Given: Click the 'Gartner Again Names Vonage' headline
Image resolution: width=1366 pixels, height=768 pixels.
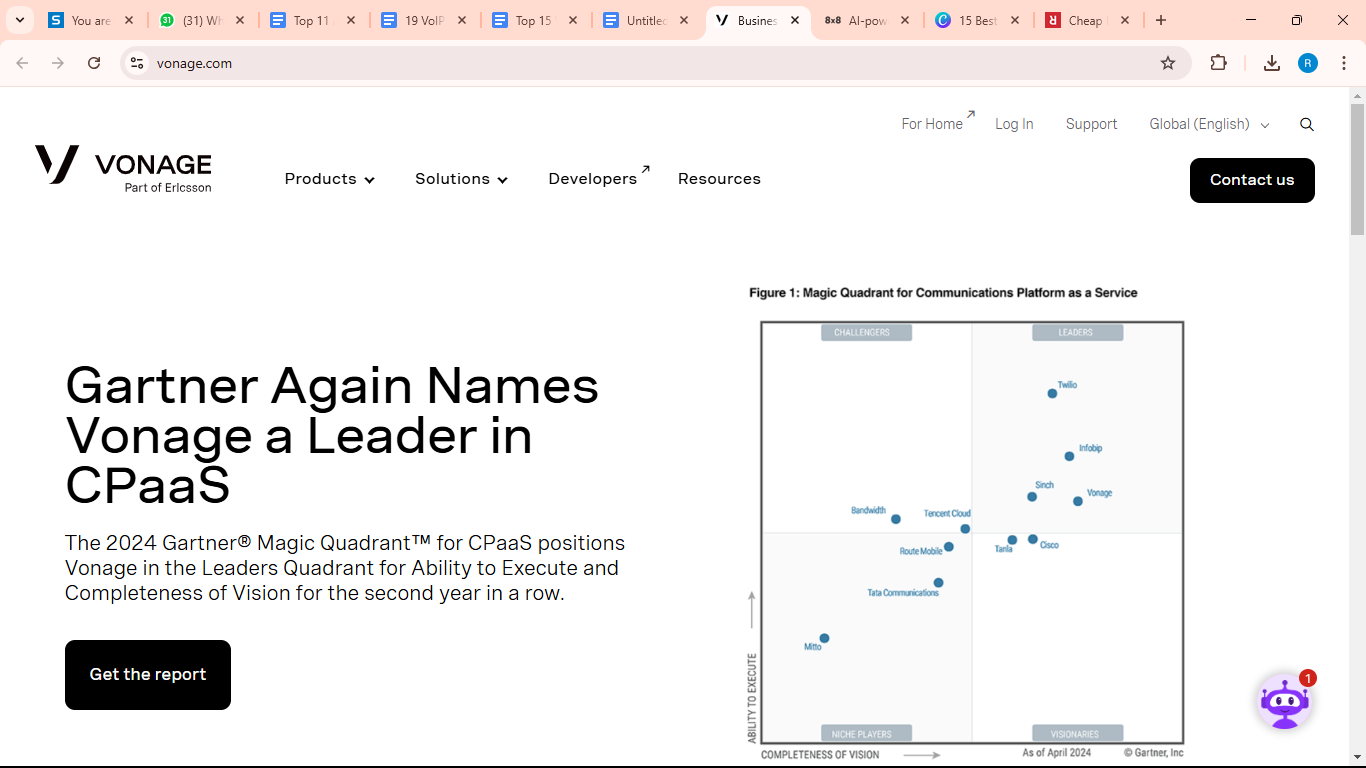Looking at the screenshot, I should point(332,435).
